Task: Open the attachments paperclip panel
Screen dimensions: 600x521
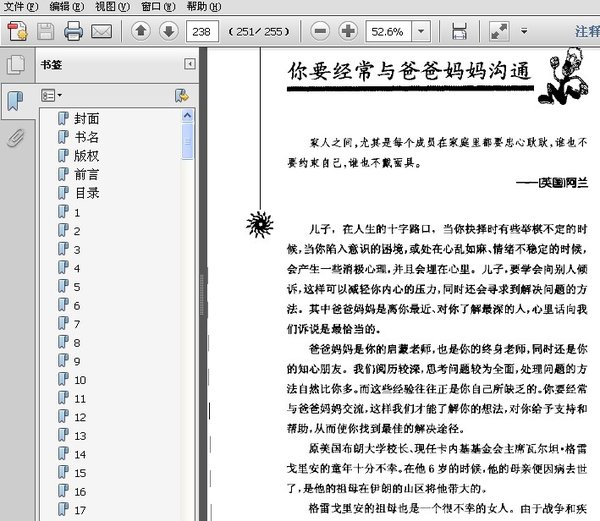Action: [x=15, y=138]
